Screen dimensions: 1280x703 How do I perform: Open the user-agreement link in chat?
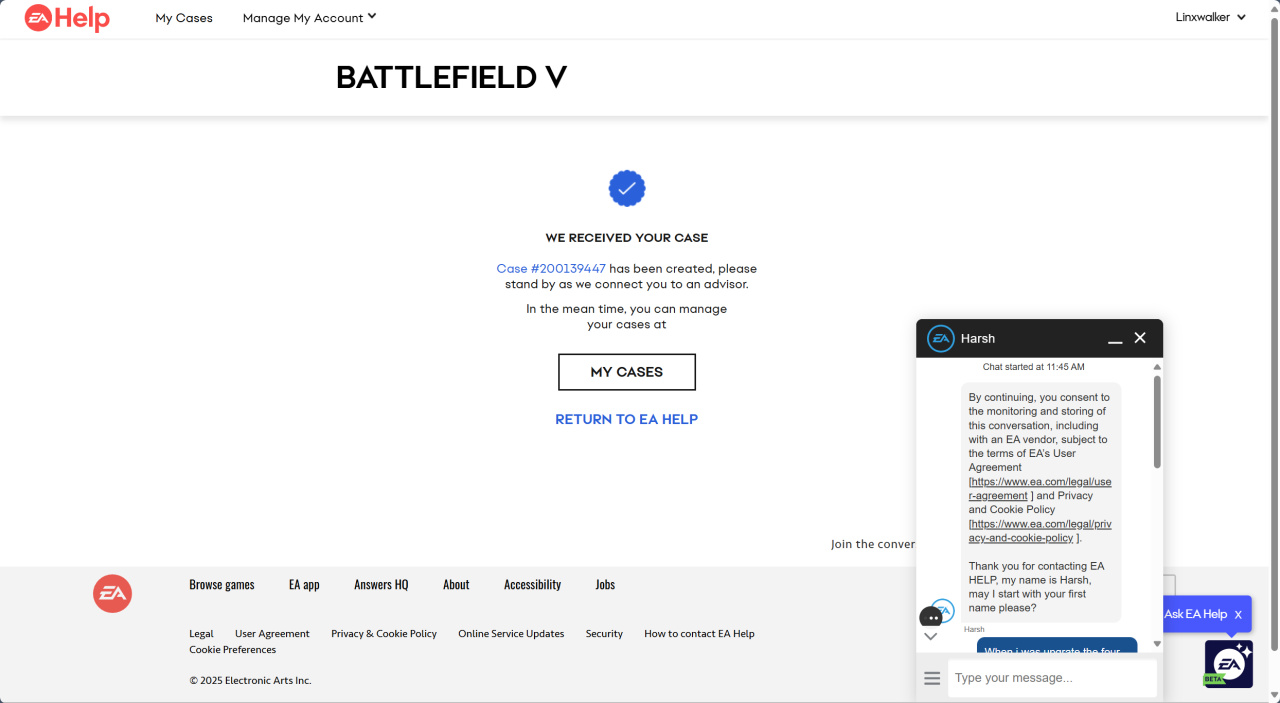click(x=1040, y=489)
